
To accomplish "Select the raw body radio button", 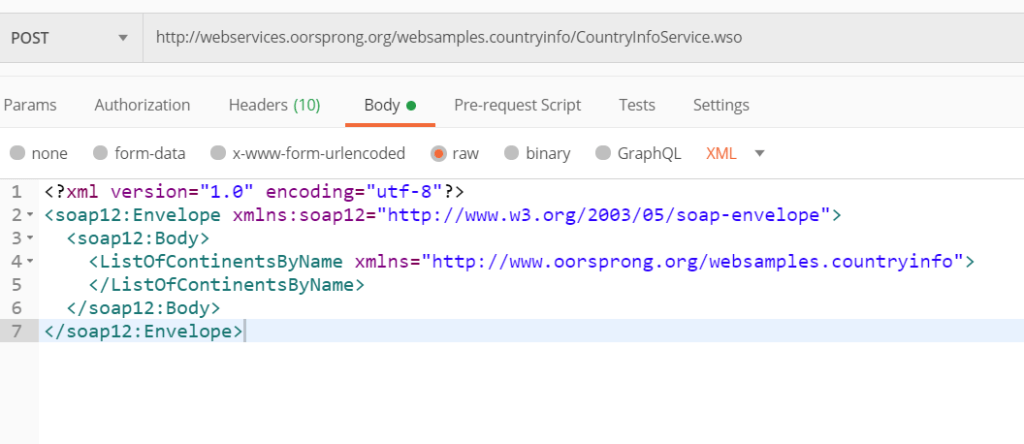I will tap(438, 153).
